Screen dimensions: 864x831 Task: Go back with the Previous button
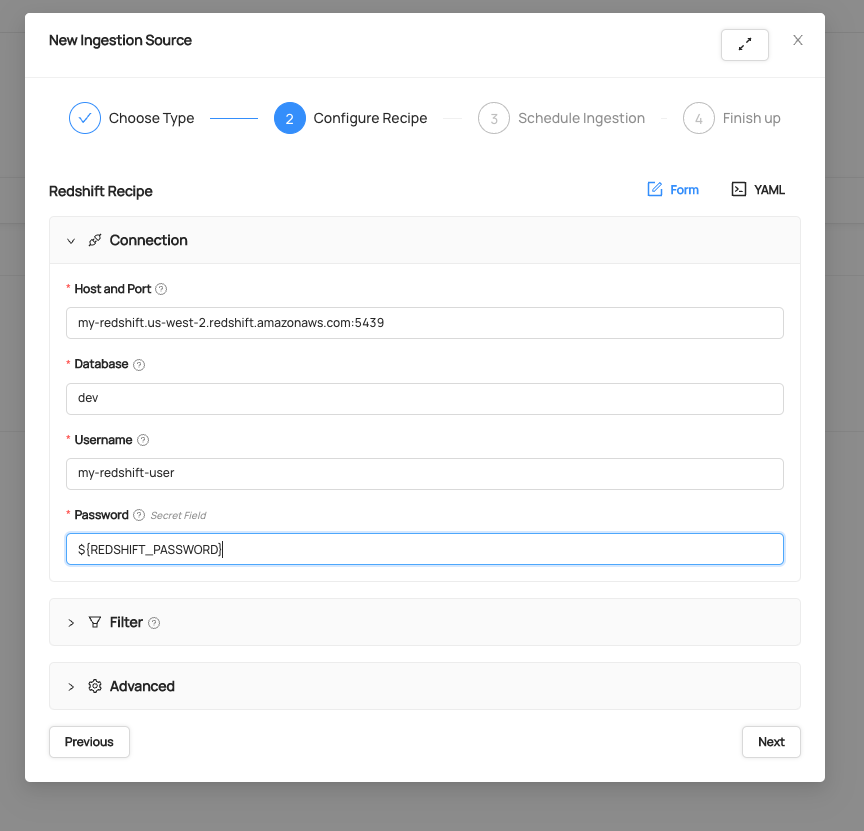pyautogui.click(x=89, y=742)
